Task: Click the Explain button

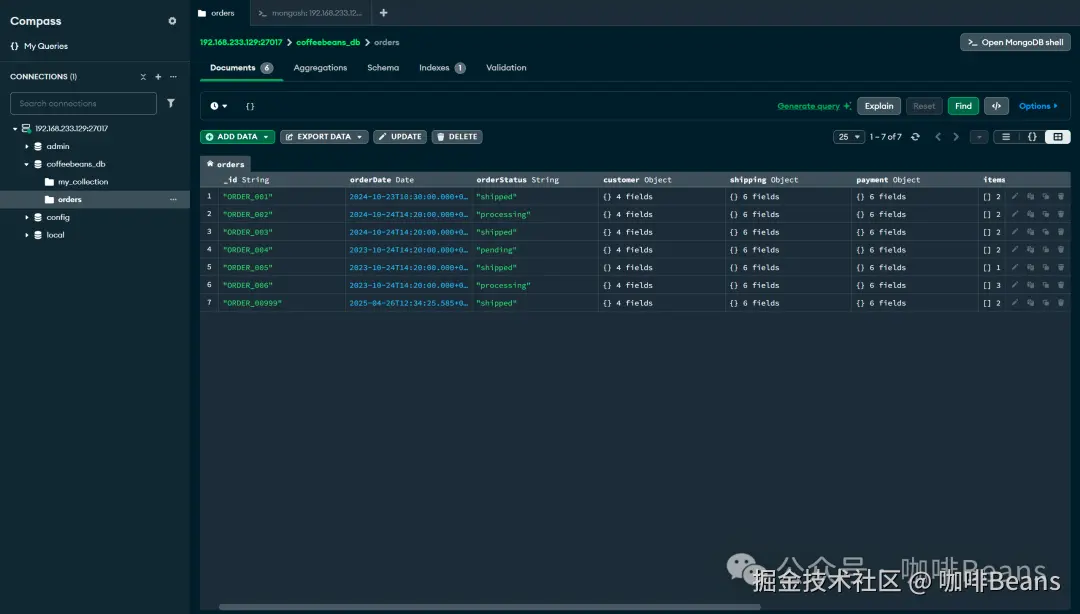Action: [x=879, y=106]
